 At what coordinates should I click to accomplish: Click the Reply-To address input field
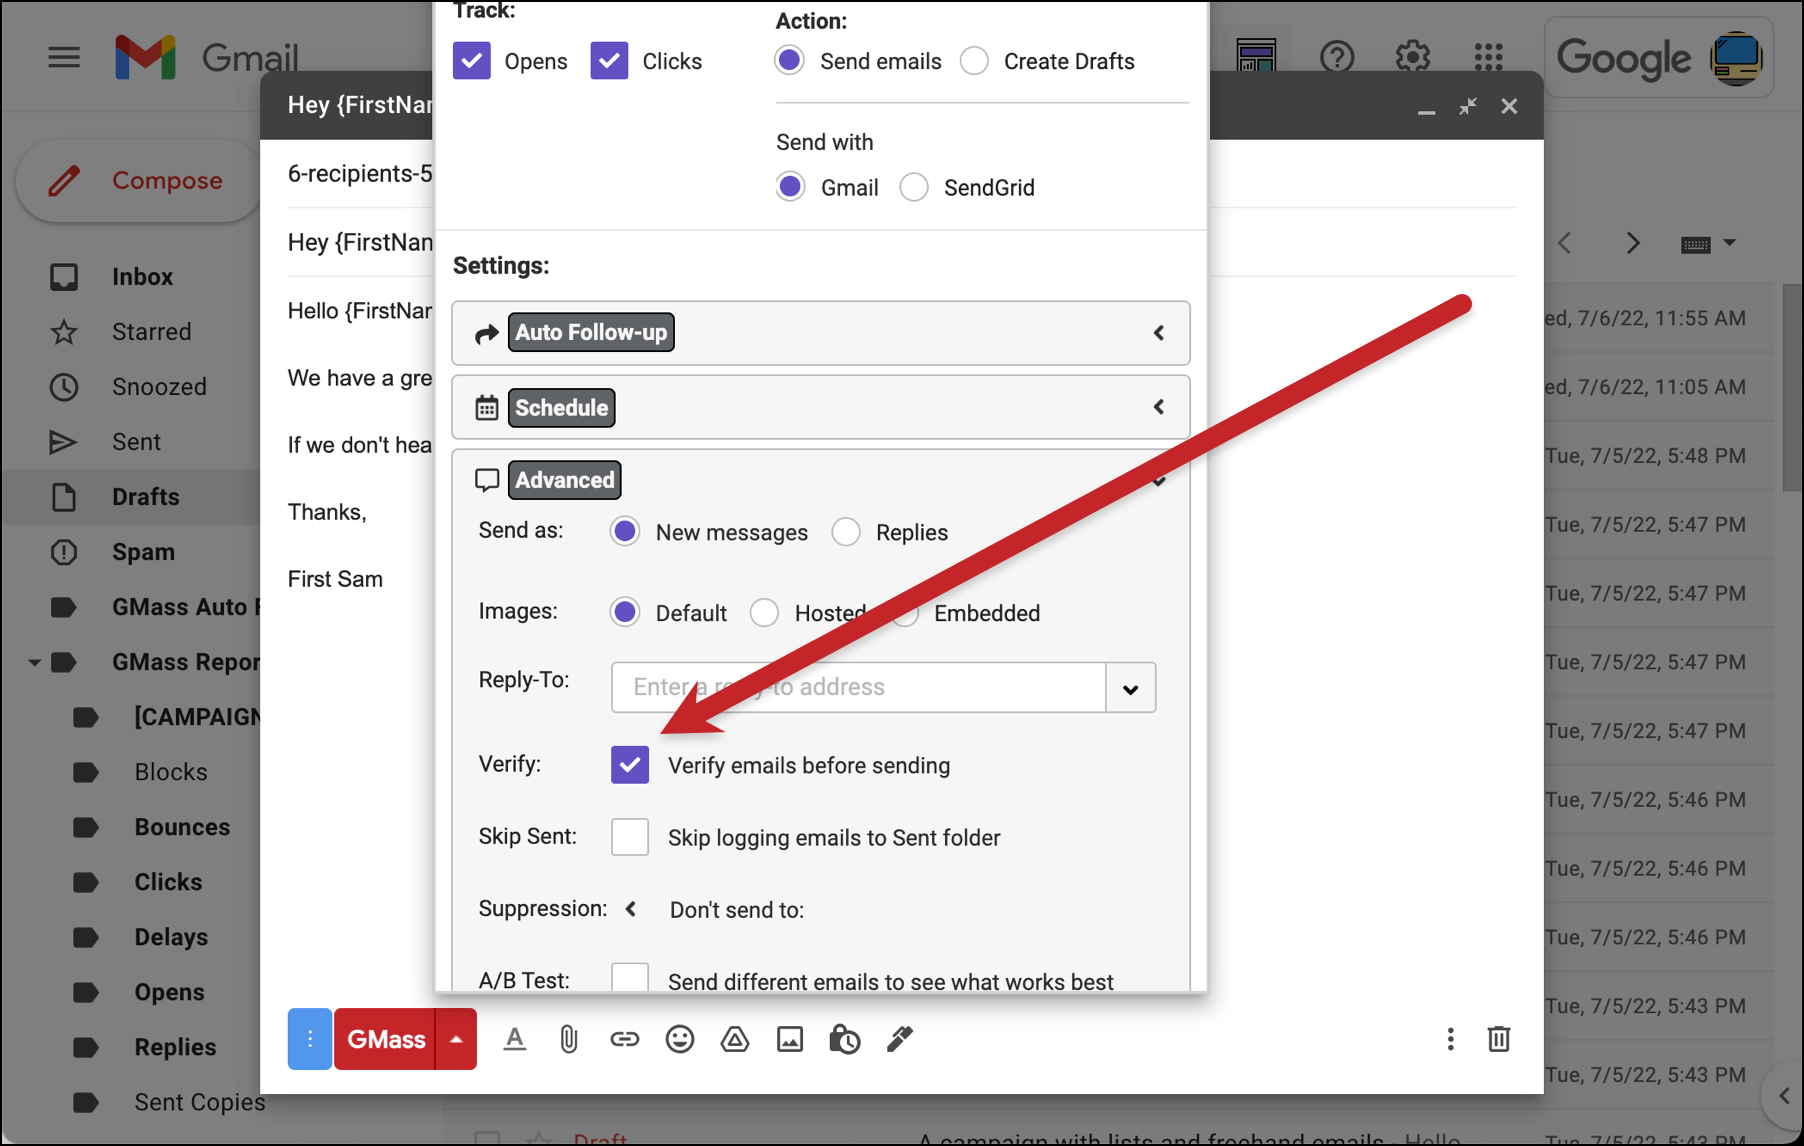tap(859, 688)
